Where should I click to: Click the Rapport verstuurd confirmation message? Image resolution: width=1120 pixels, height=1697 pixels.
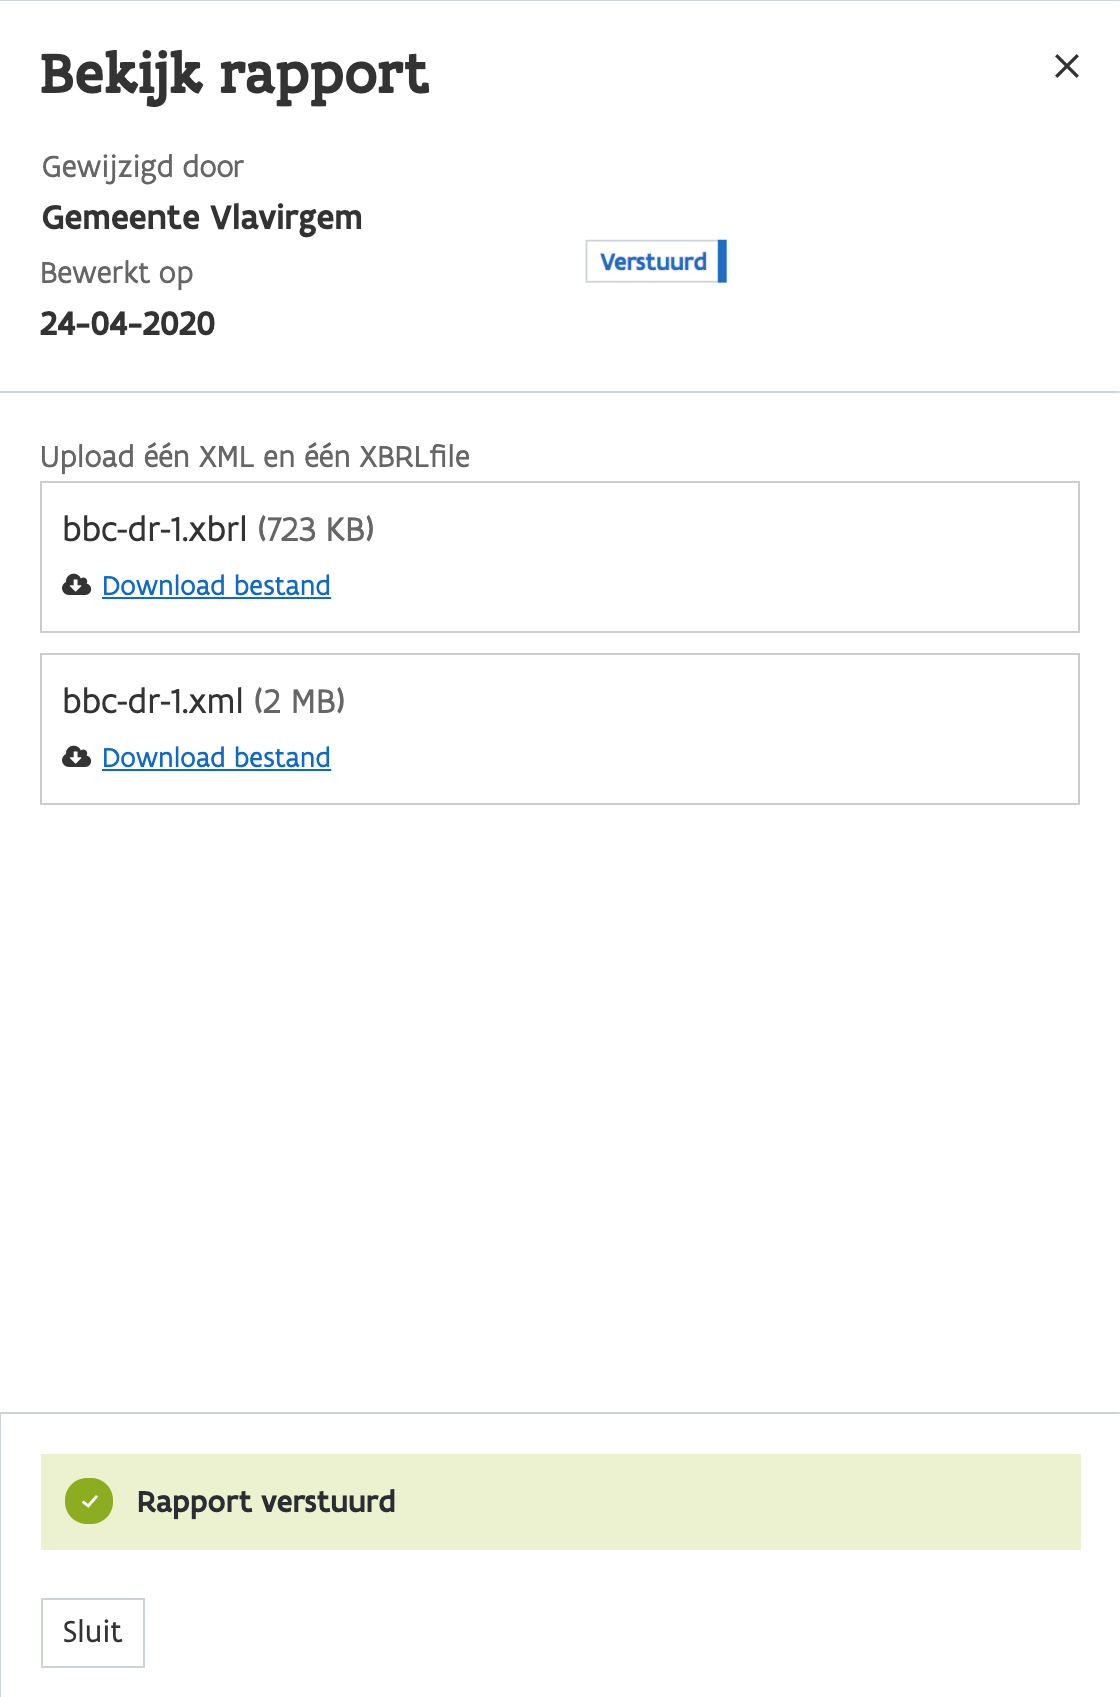(266, 1501)
